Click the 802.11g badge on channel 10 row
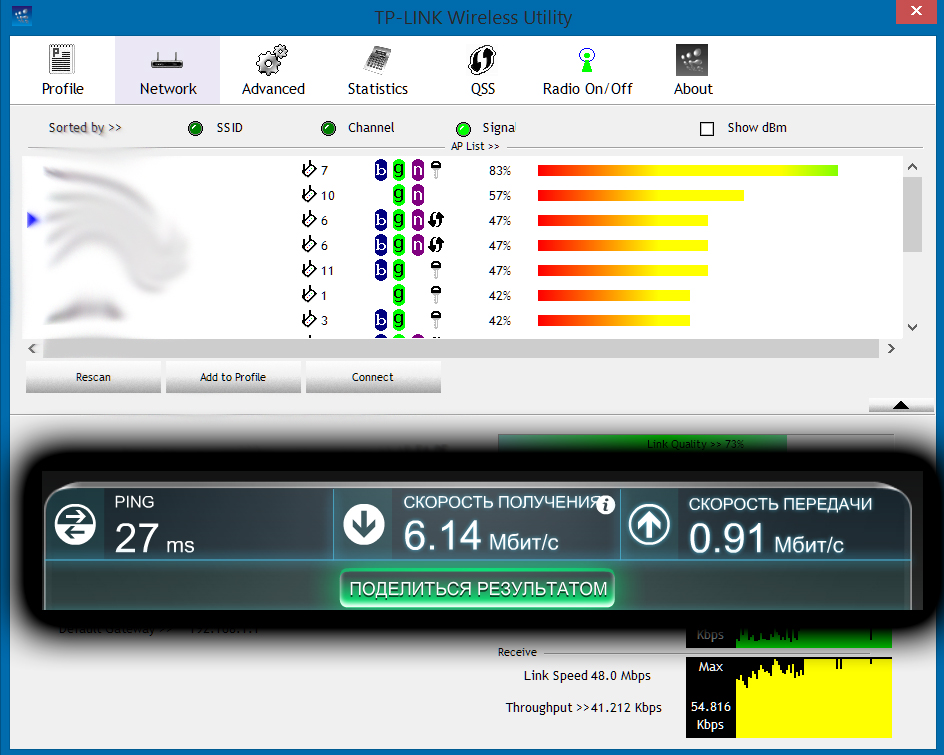This screenshot has width=944, height=755. pyautogui.click(x=399, y=195)
